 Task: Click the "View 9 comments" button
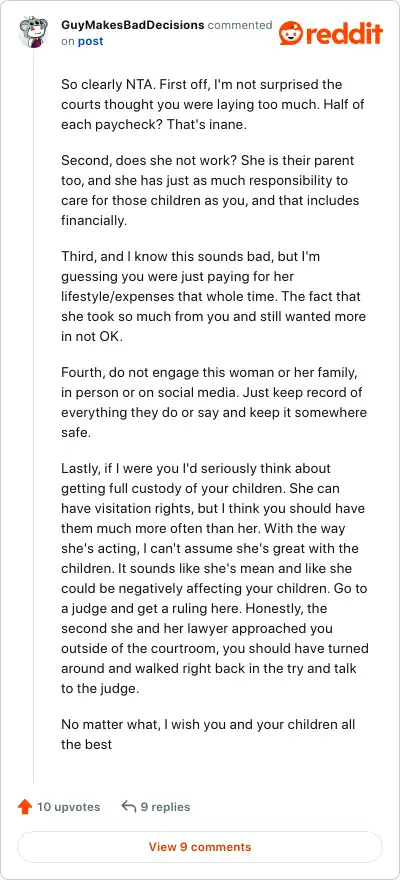(x=200, y=847)
